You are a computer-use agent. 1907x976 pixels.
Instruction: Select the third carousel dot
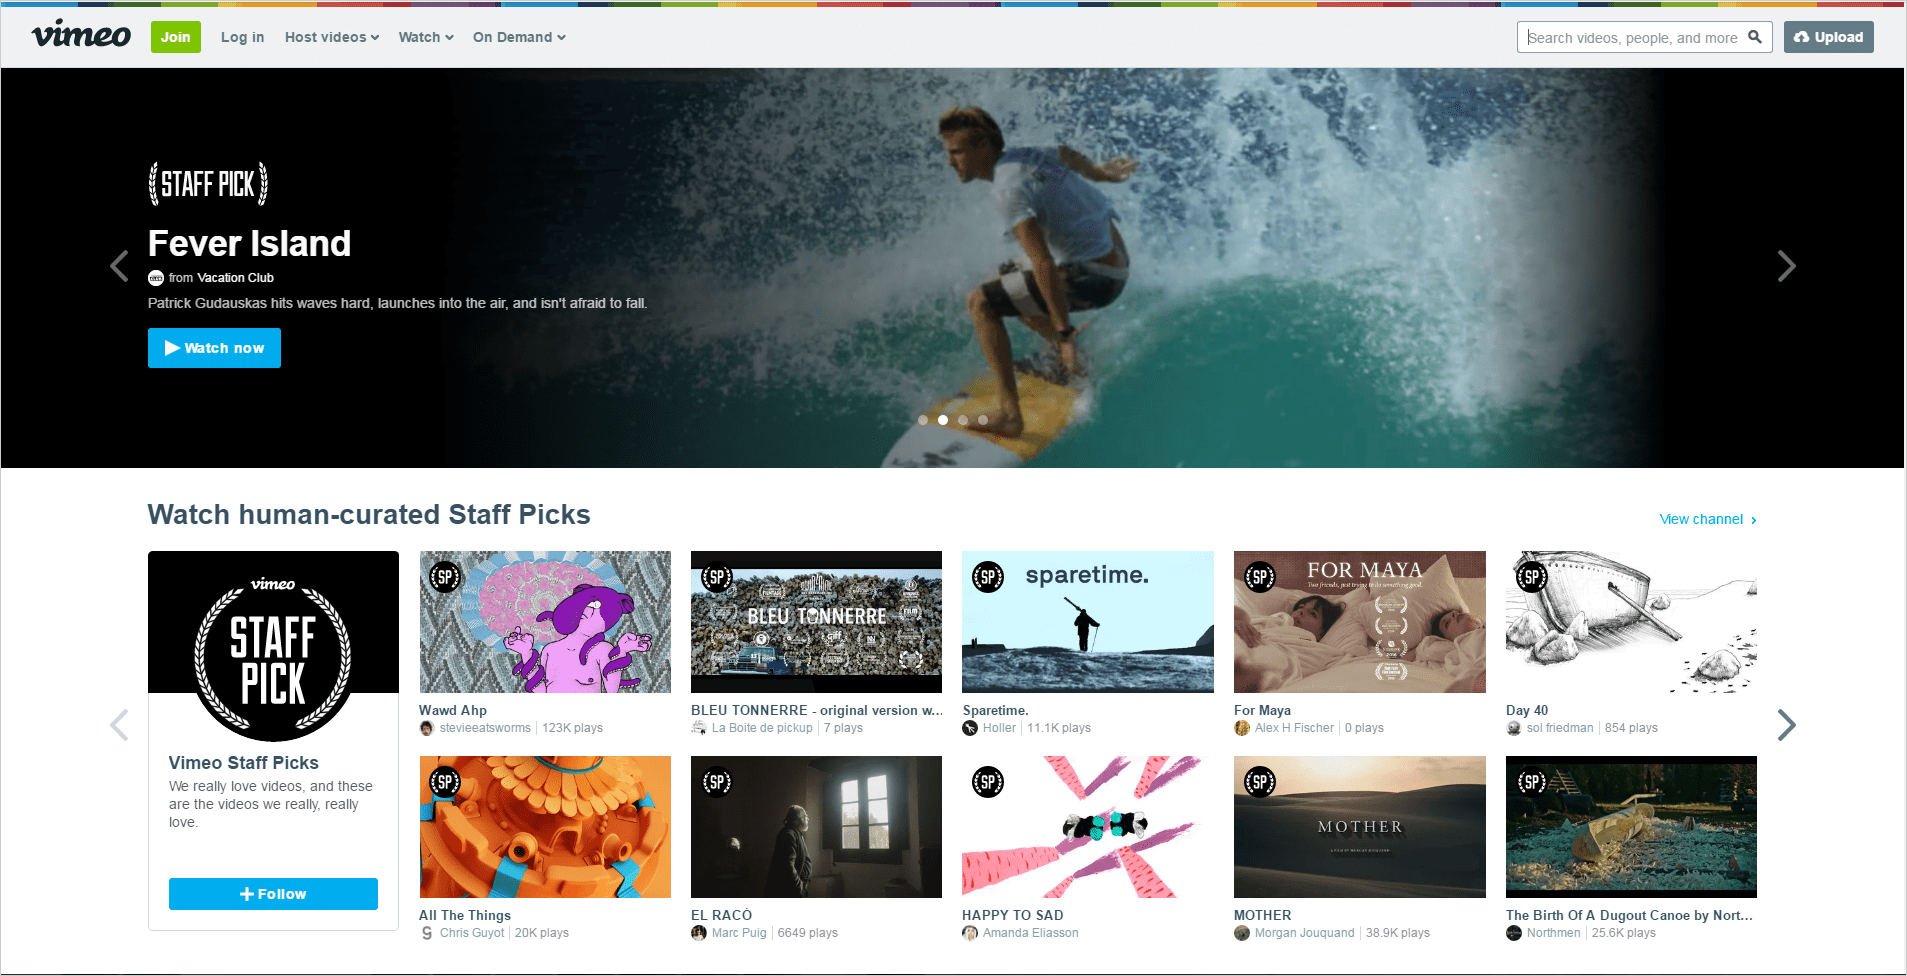963,420
